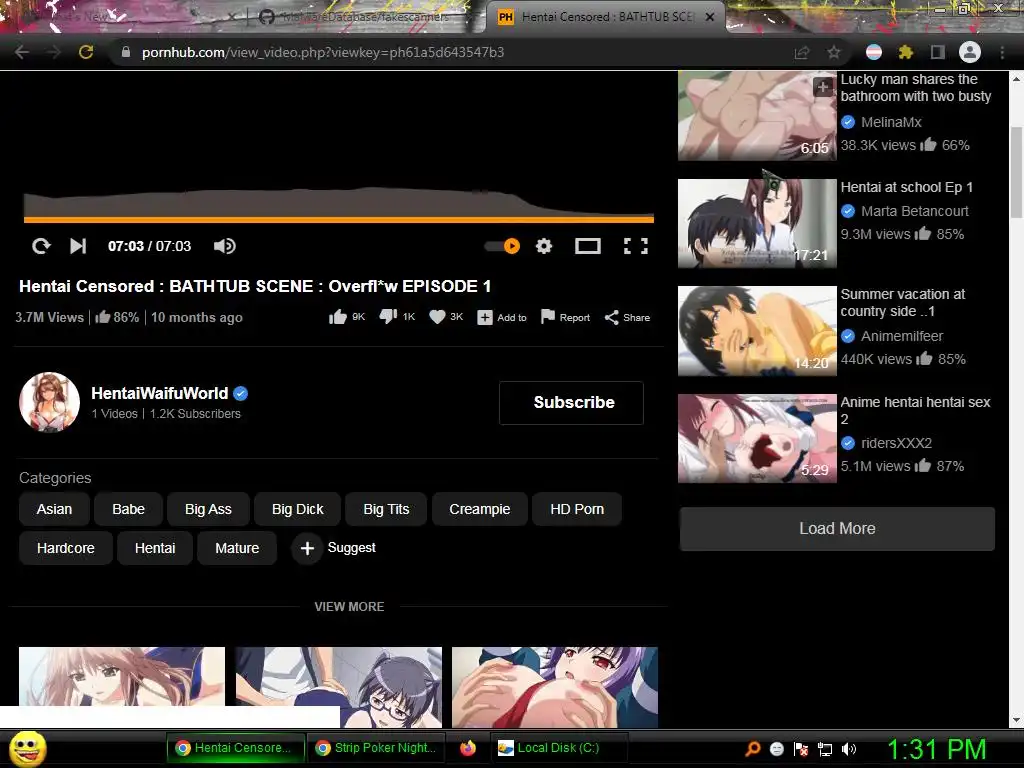Click the scrollbar down arrow

click(1016, 720)
